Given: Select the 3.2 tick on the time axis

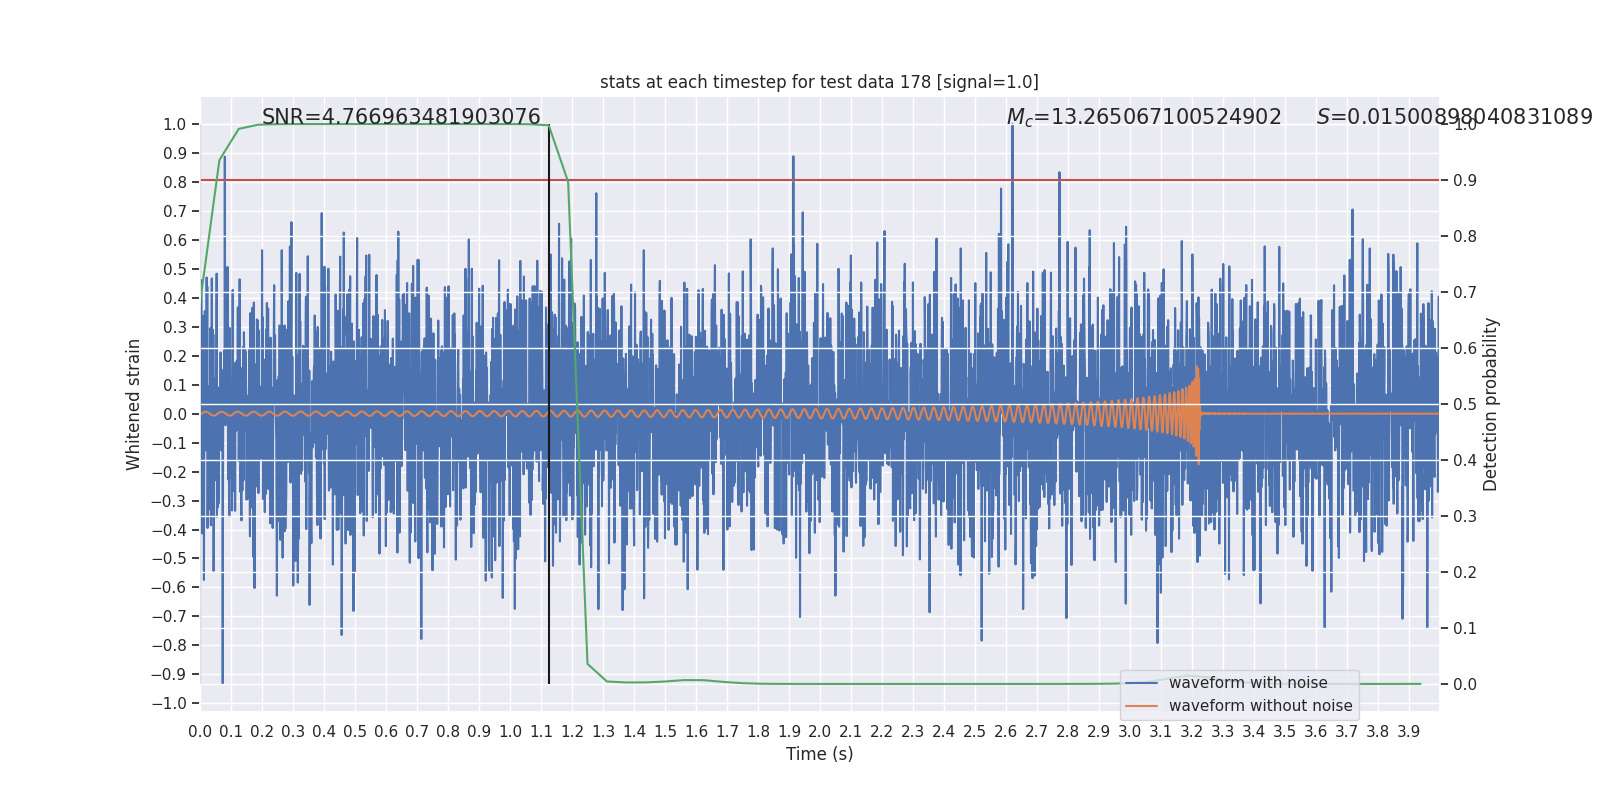Looking at the screenshot, I should point(1192,732).
